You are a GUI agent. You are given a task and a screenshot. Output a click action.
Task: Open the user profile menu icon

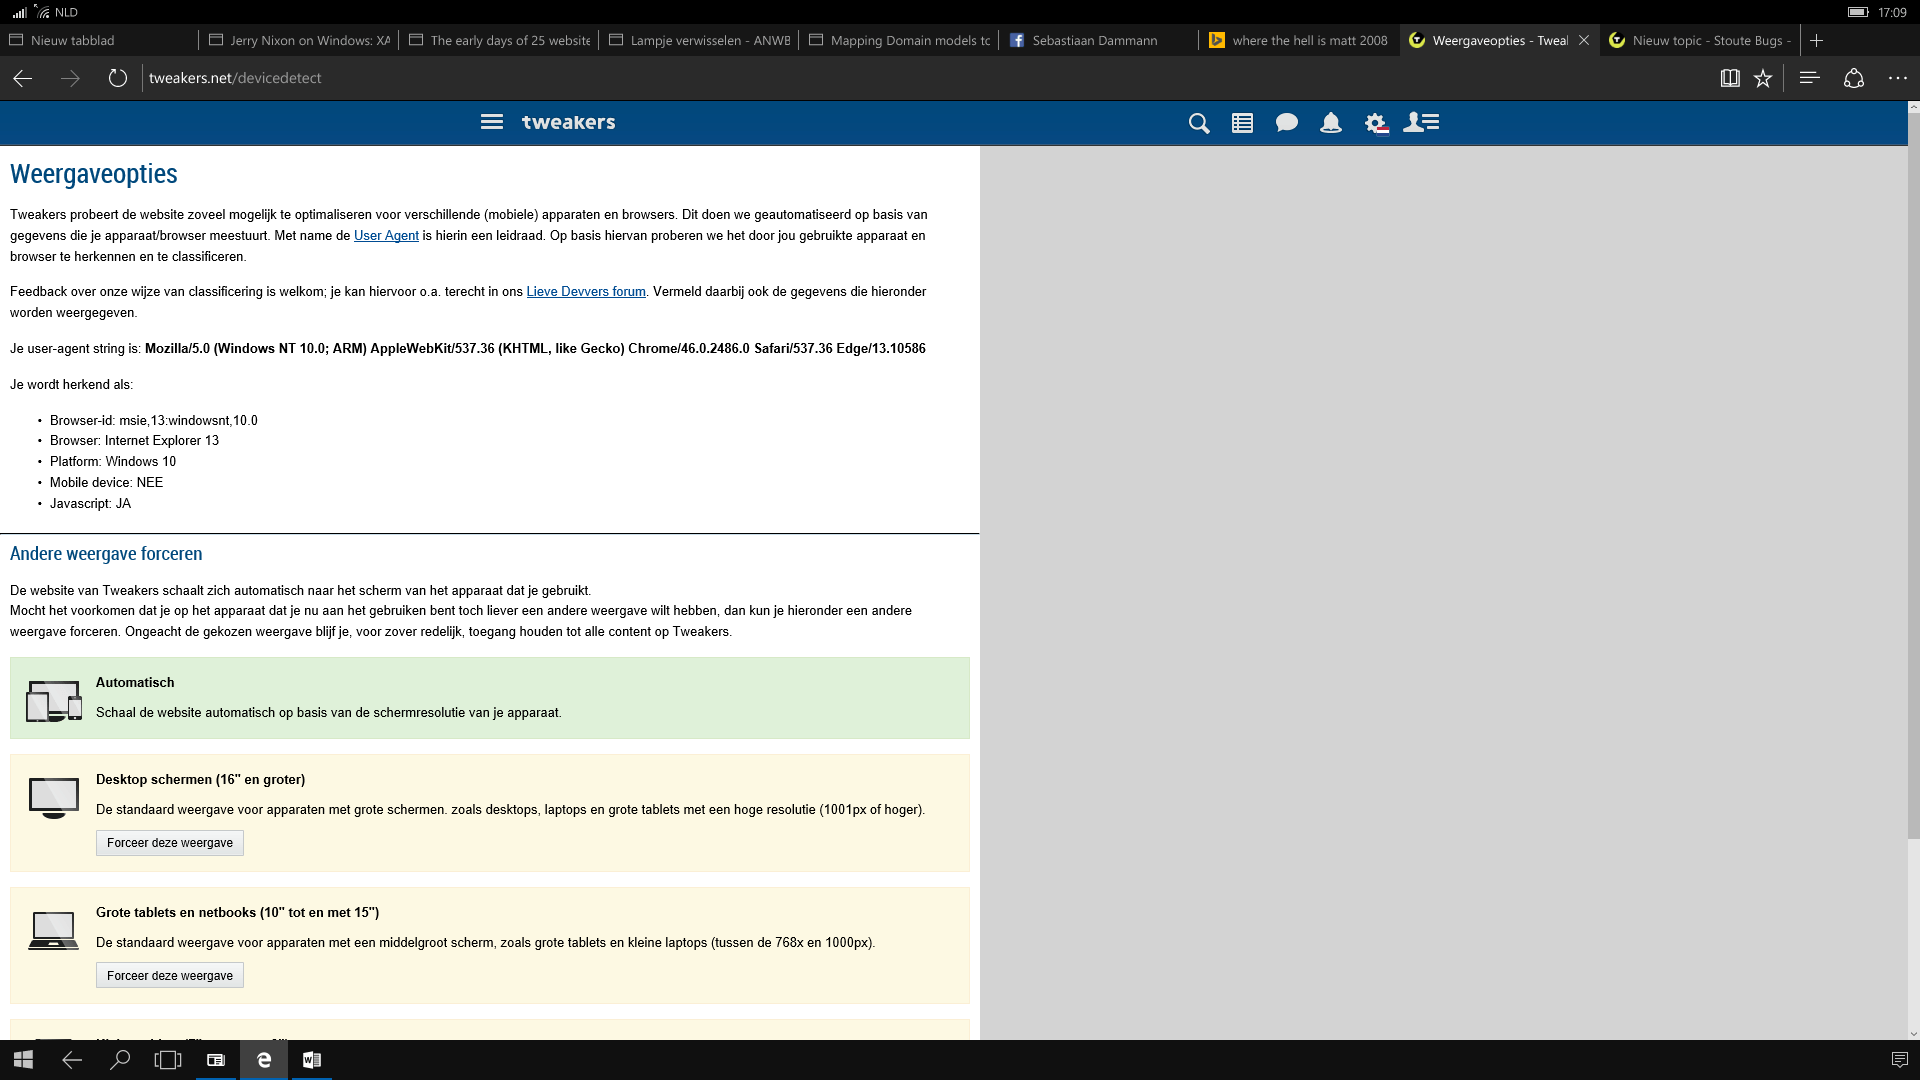(1420, 122)
